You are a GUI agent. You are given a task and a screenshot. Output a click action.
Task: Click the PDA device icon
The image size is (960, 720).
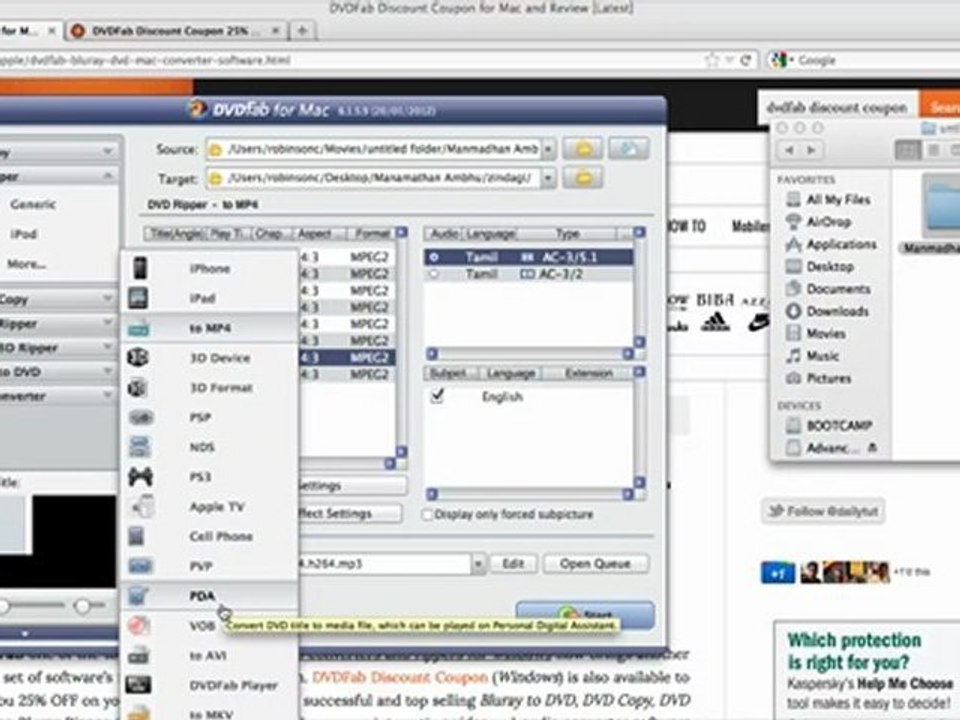[x=139, y=595]
